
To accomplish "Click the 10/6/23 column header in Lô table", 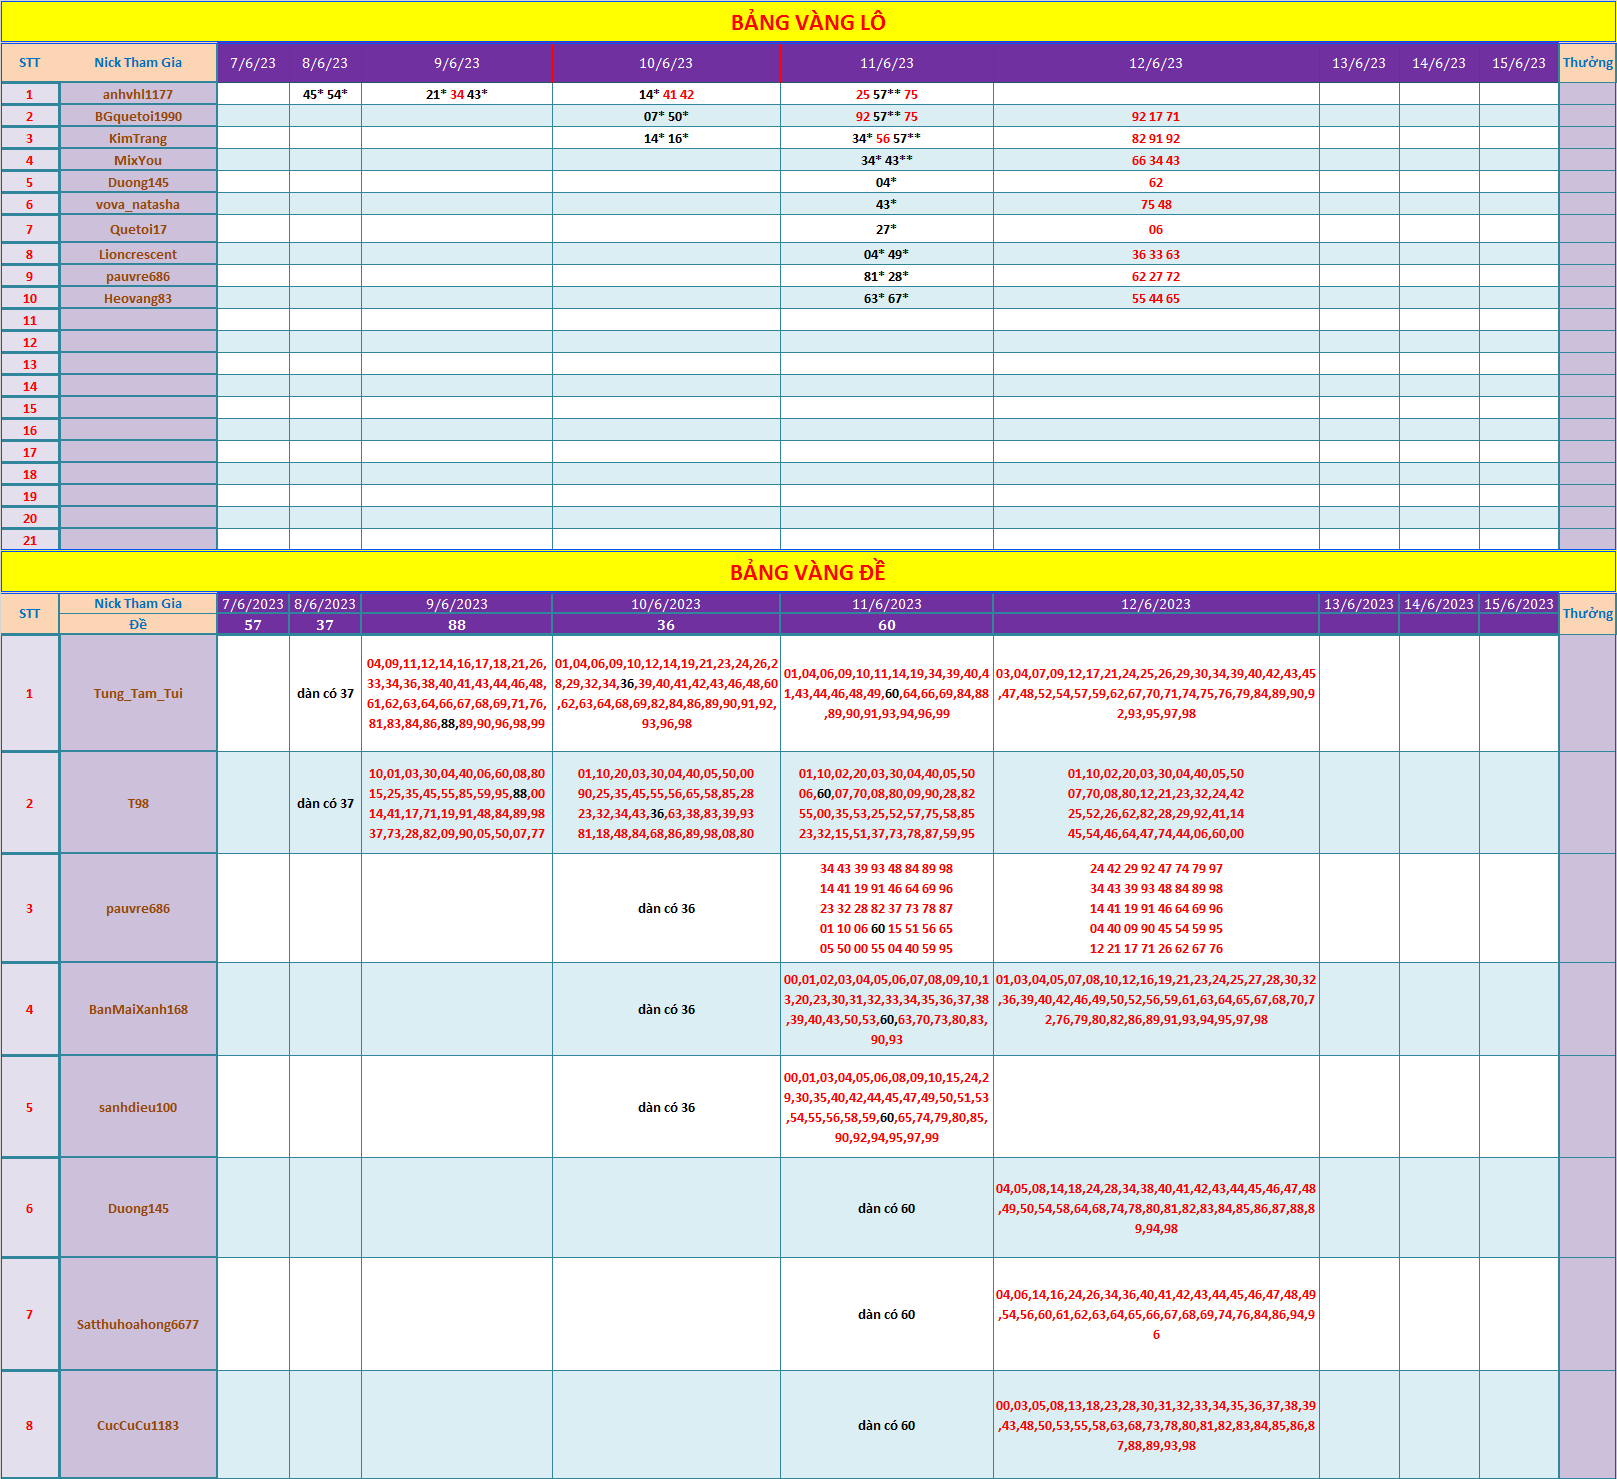I will (666, 63).
